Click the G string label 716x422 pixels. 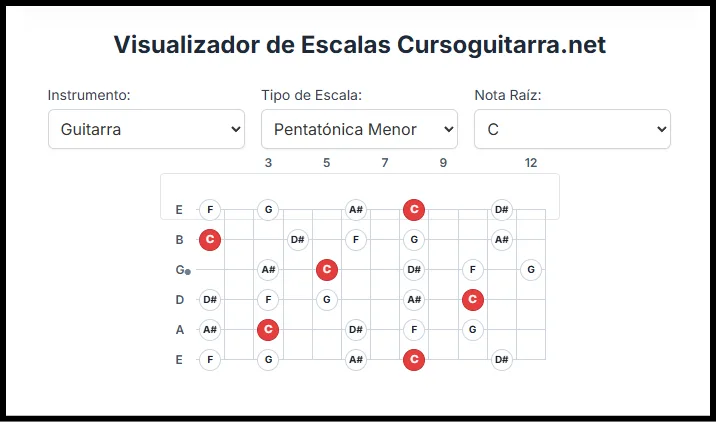pyautogui.click(x=180, y=270)
